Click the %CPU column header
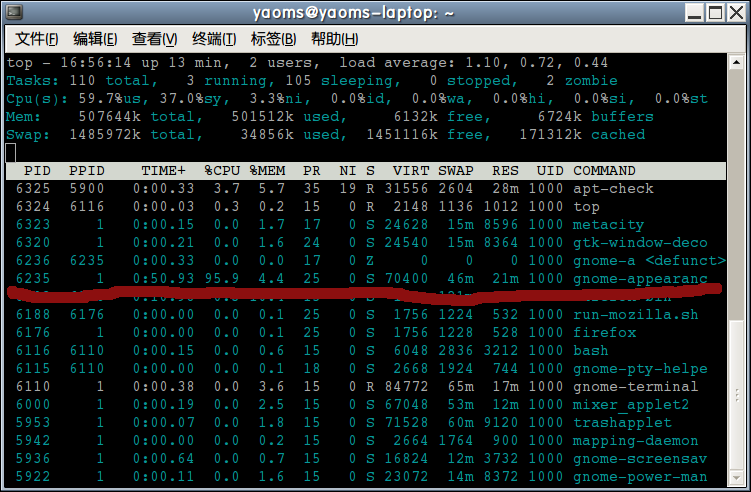 [222, 171]
